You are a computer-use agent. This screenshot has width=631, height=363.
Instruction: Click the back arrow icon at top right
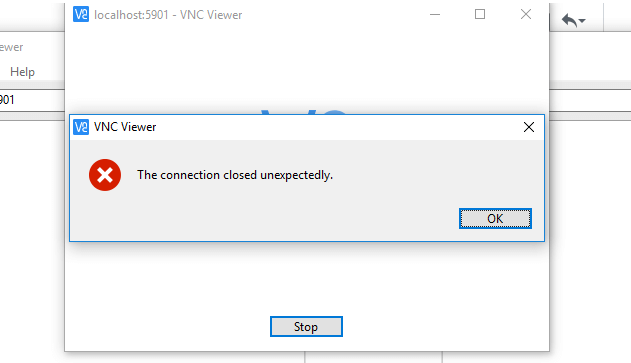click(x=569, y=20)
